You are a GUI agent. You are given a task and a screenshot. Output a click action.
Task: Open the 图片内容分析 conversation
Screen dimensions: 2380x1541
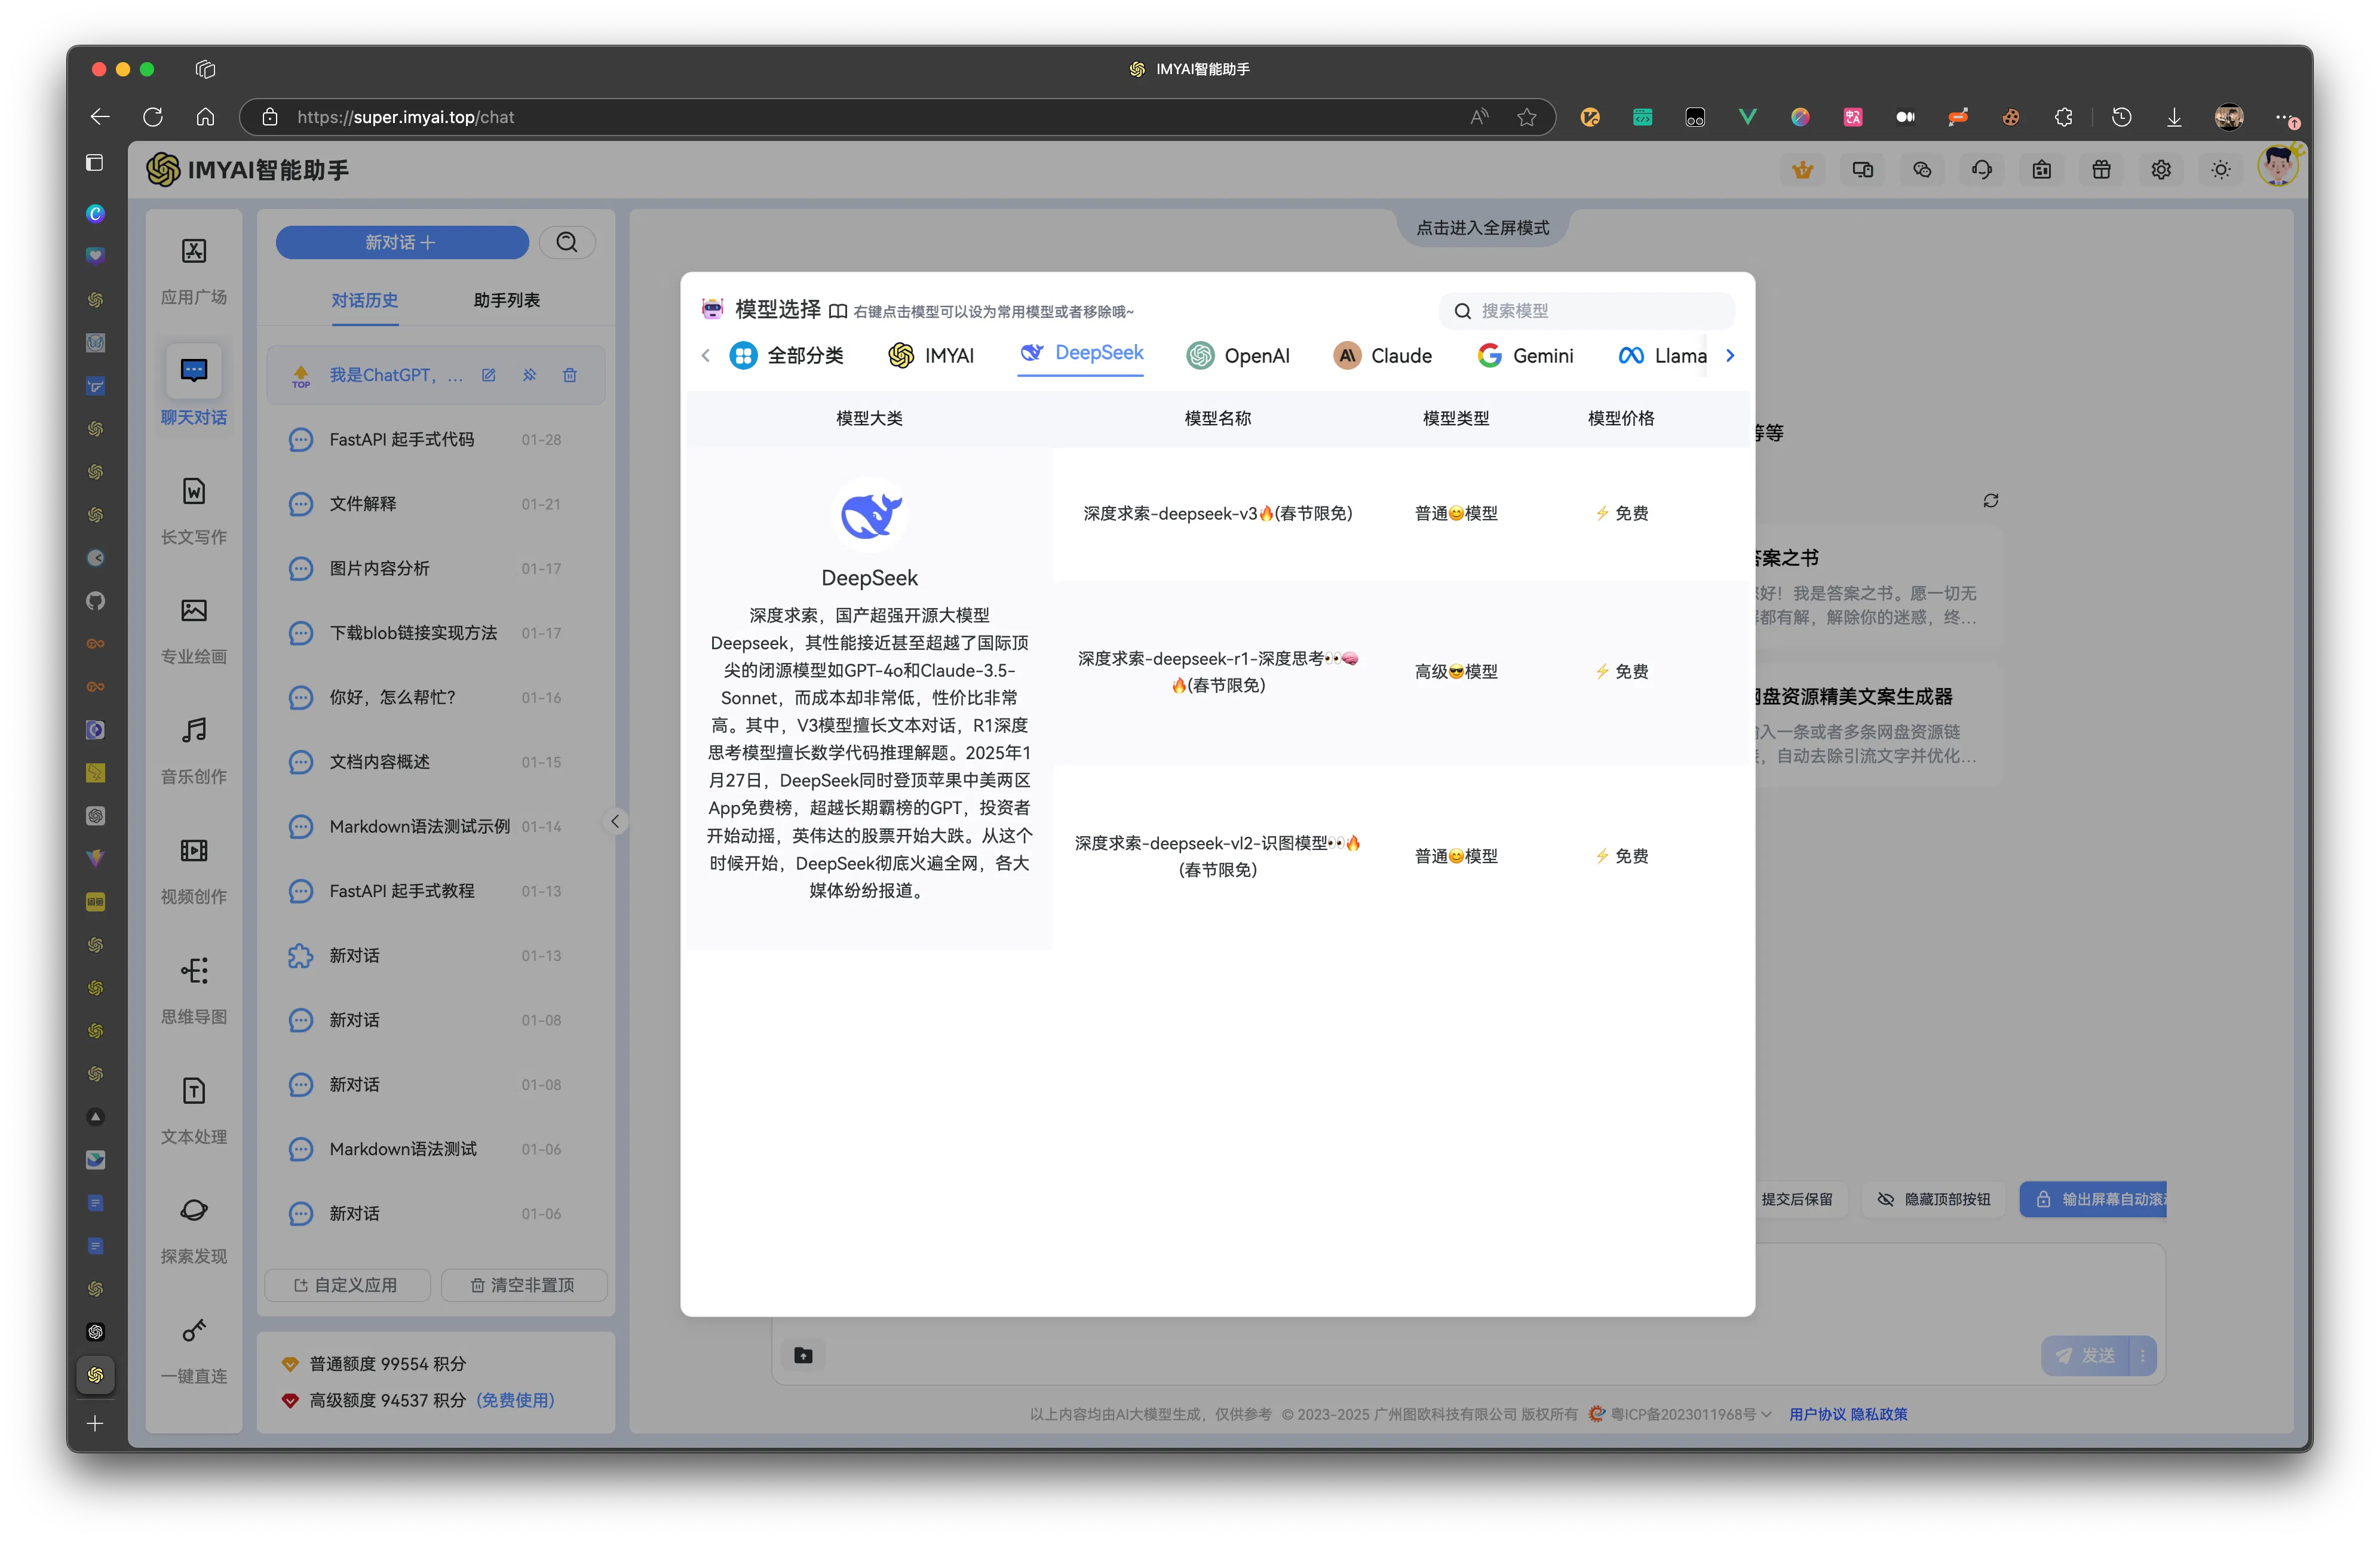pyautogui.click(x=435, y=568)
